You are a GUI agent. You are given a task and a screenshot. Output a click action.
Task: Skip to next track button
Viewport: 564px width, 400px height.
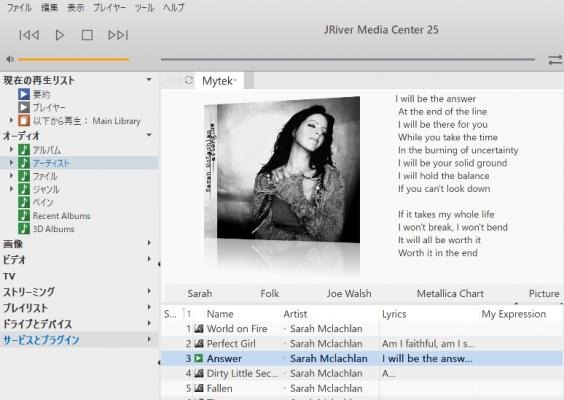(118, 35)
